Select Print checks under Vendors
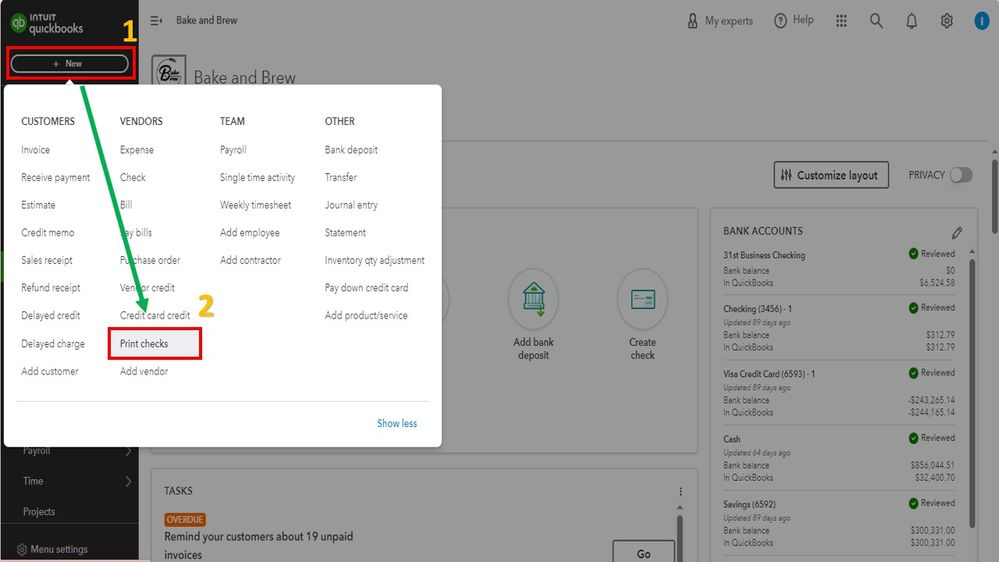This screenshot has height=562, width=999. (144, 343)
